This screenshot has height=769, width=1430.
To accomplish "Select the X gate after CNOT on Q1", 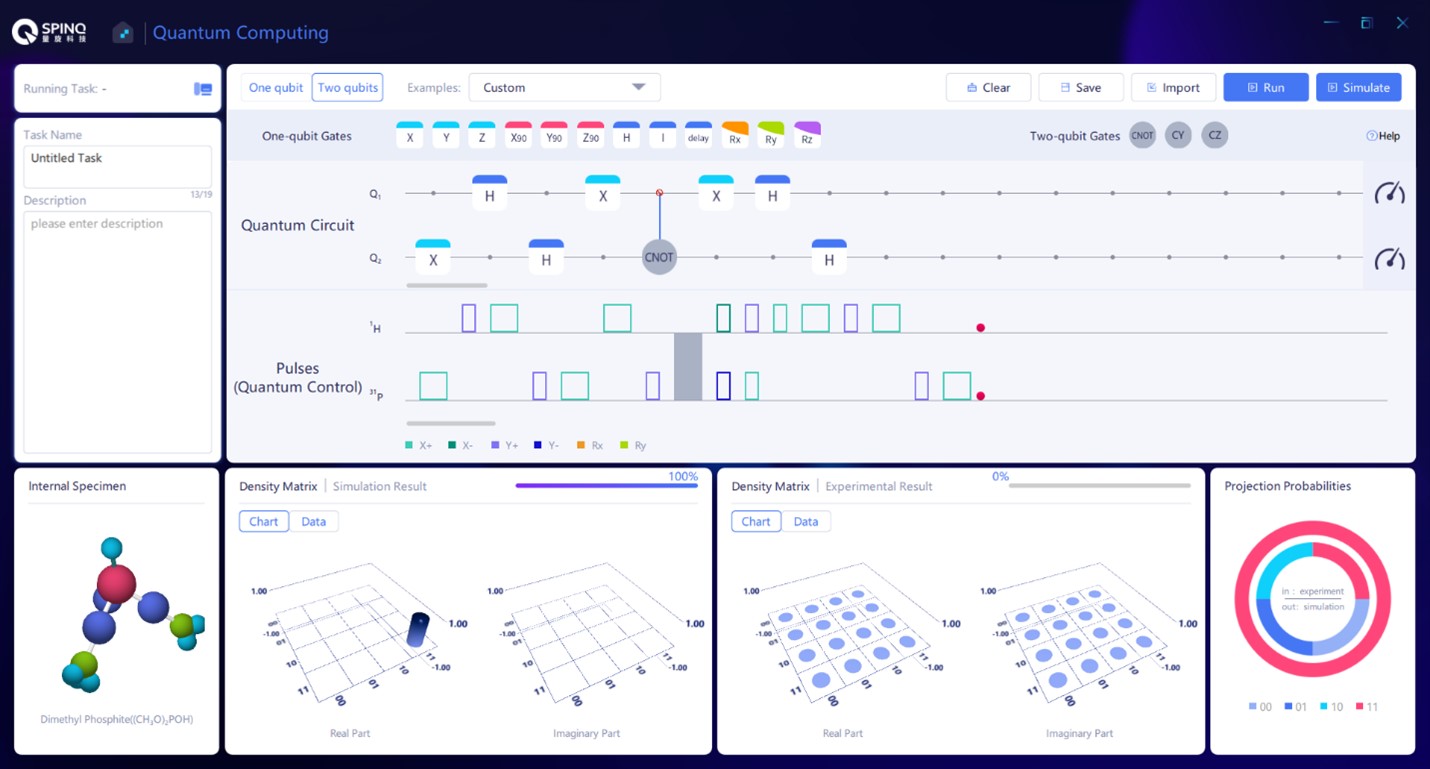I will pos(716,193).
